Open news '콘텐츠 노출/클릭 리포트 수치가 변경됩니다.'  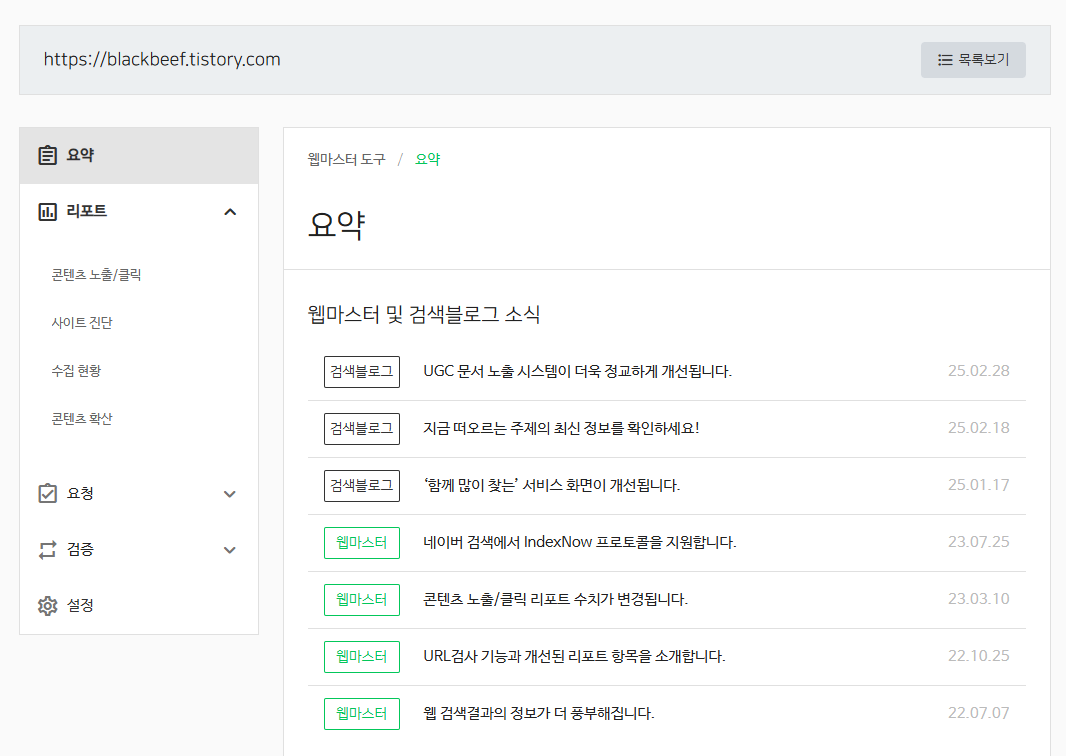coord(555,599)
